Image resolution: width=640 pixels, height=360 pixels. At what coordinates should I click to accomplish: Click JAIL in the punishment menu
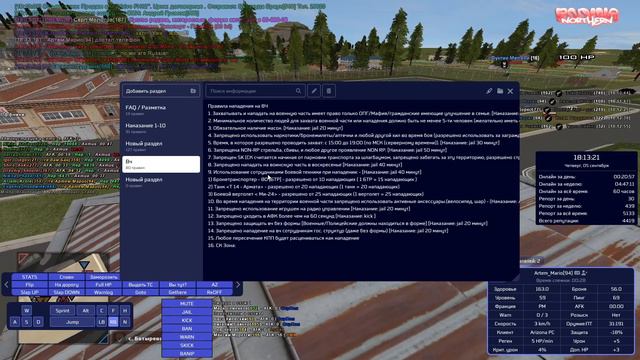coord(187,312)
